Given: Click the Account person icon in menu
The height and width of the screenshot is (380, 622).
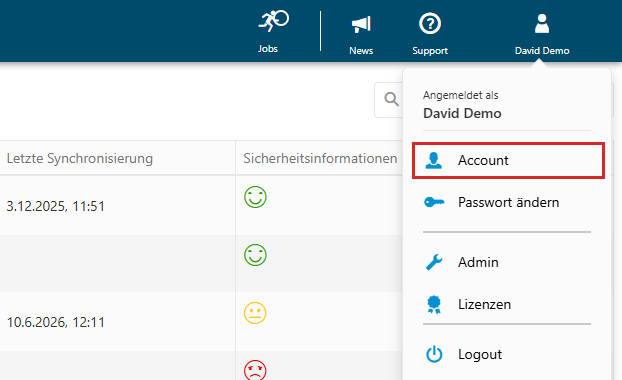Looking at the screenshot, I should pyautogui.click(x=434, y=161).
